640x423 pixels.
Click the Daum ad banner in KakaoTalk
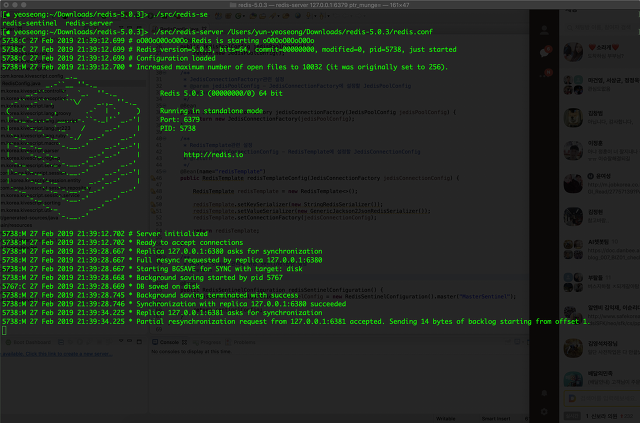point(602,398)
